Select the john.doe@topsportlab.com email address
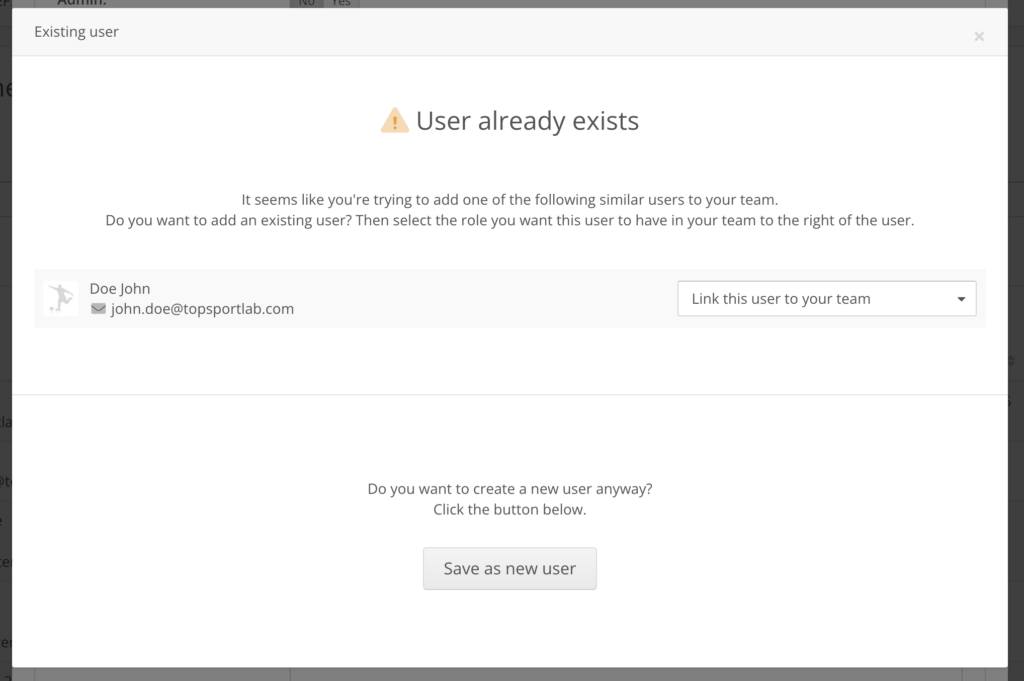 202,309
